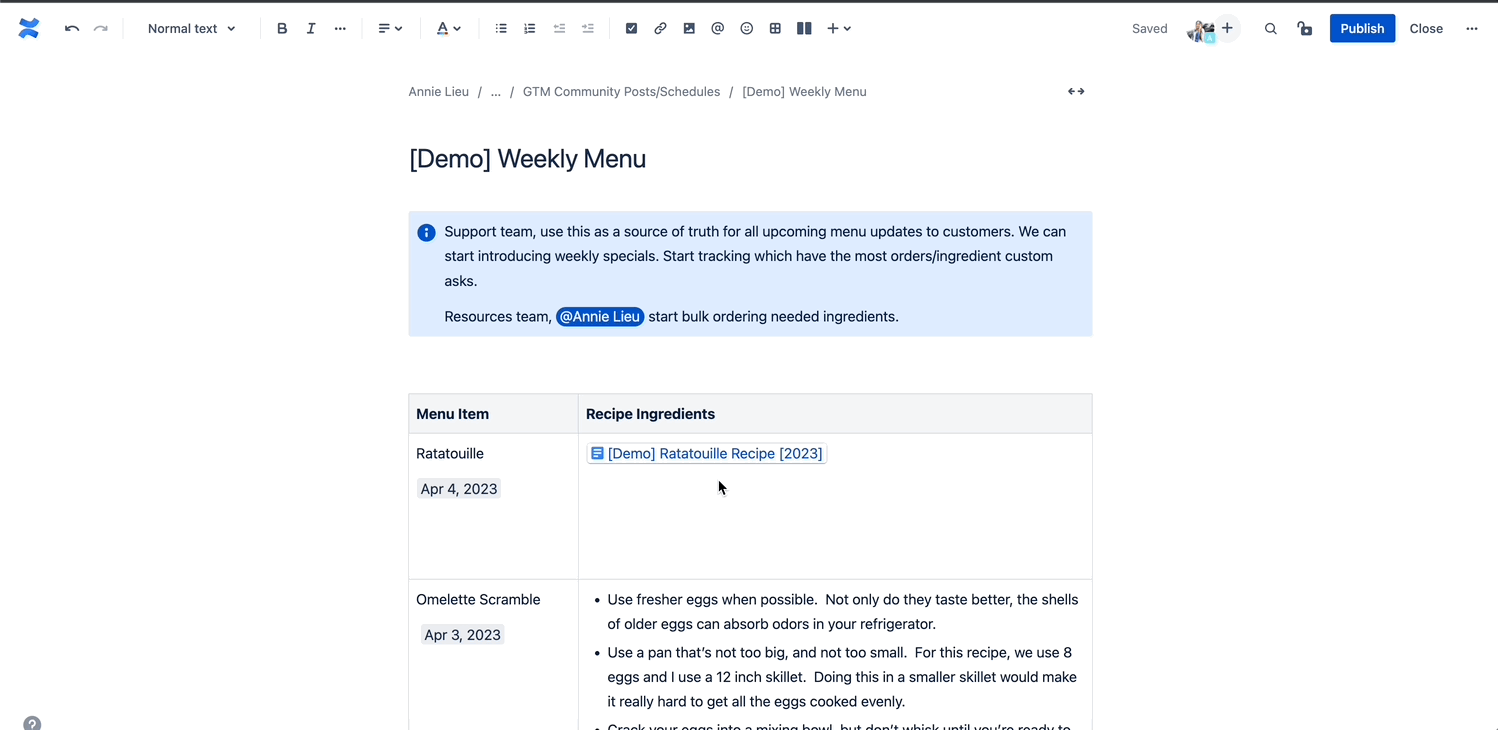Click the image insert icon

pos(689,29)
